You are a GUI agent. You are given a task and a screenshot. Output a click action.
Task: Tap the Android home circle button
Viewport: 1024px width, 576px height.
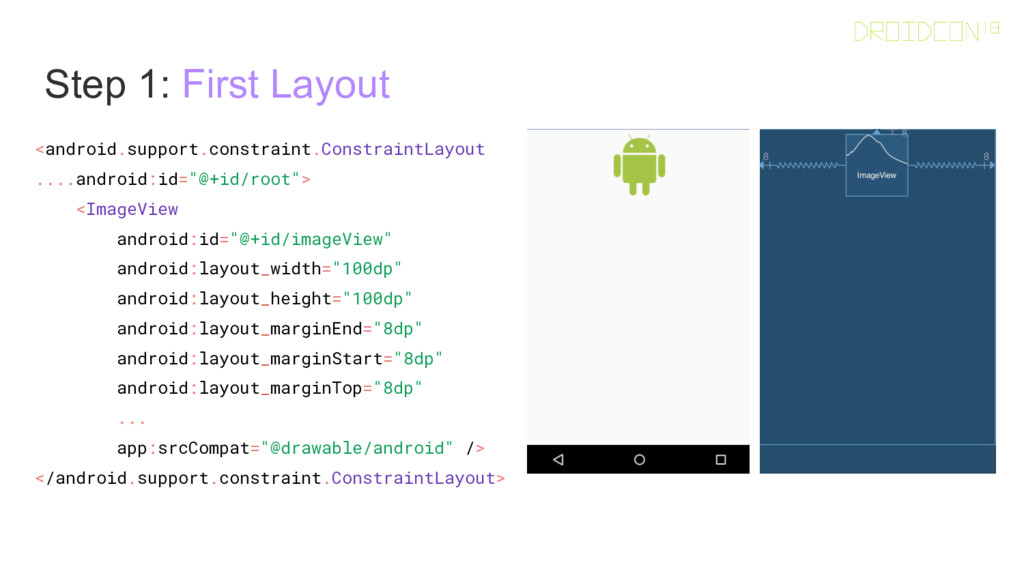click(x=639, y=460)
